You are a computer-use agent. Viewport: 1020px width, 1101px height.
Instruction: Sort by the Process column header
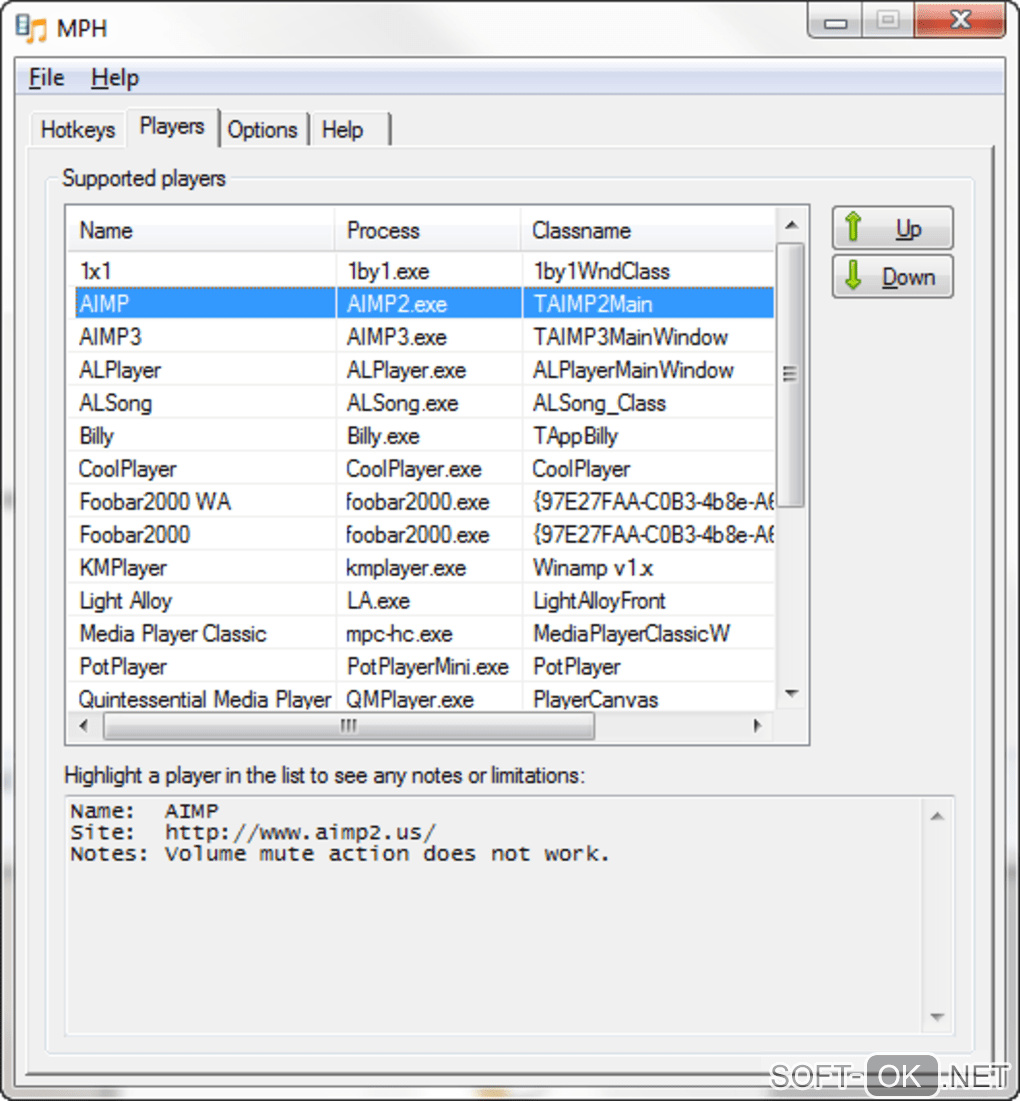(x=428, y=230)
